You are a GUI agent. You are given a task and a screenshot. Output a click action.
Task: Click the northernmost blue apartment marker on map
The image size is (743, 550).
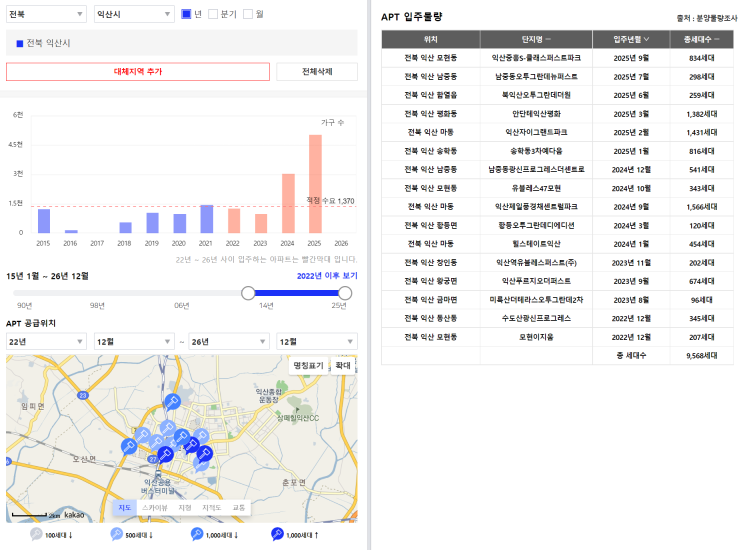[172, 402]
